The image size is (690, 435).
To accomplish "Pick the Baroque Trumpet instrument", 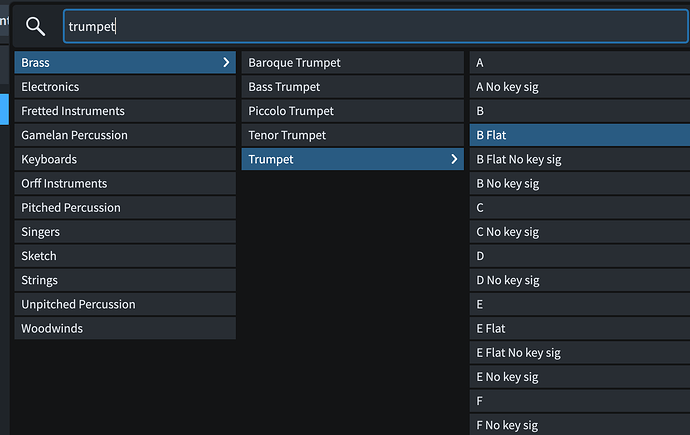I will point(352,63).
